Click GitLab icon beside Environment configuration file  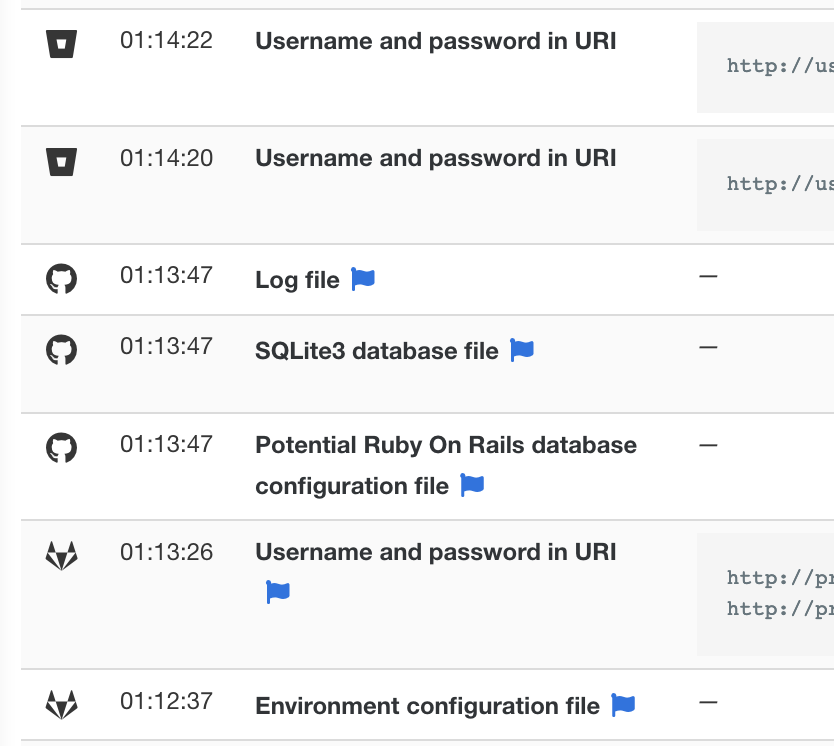62,704
